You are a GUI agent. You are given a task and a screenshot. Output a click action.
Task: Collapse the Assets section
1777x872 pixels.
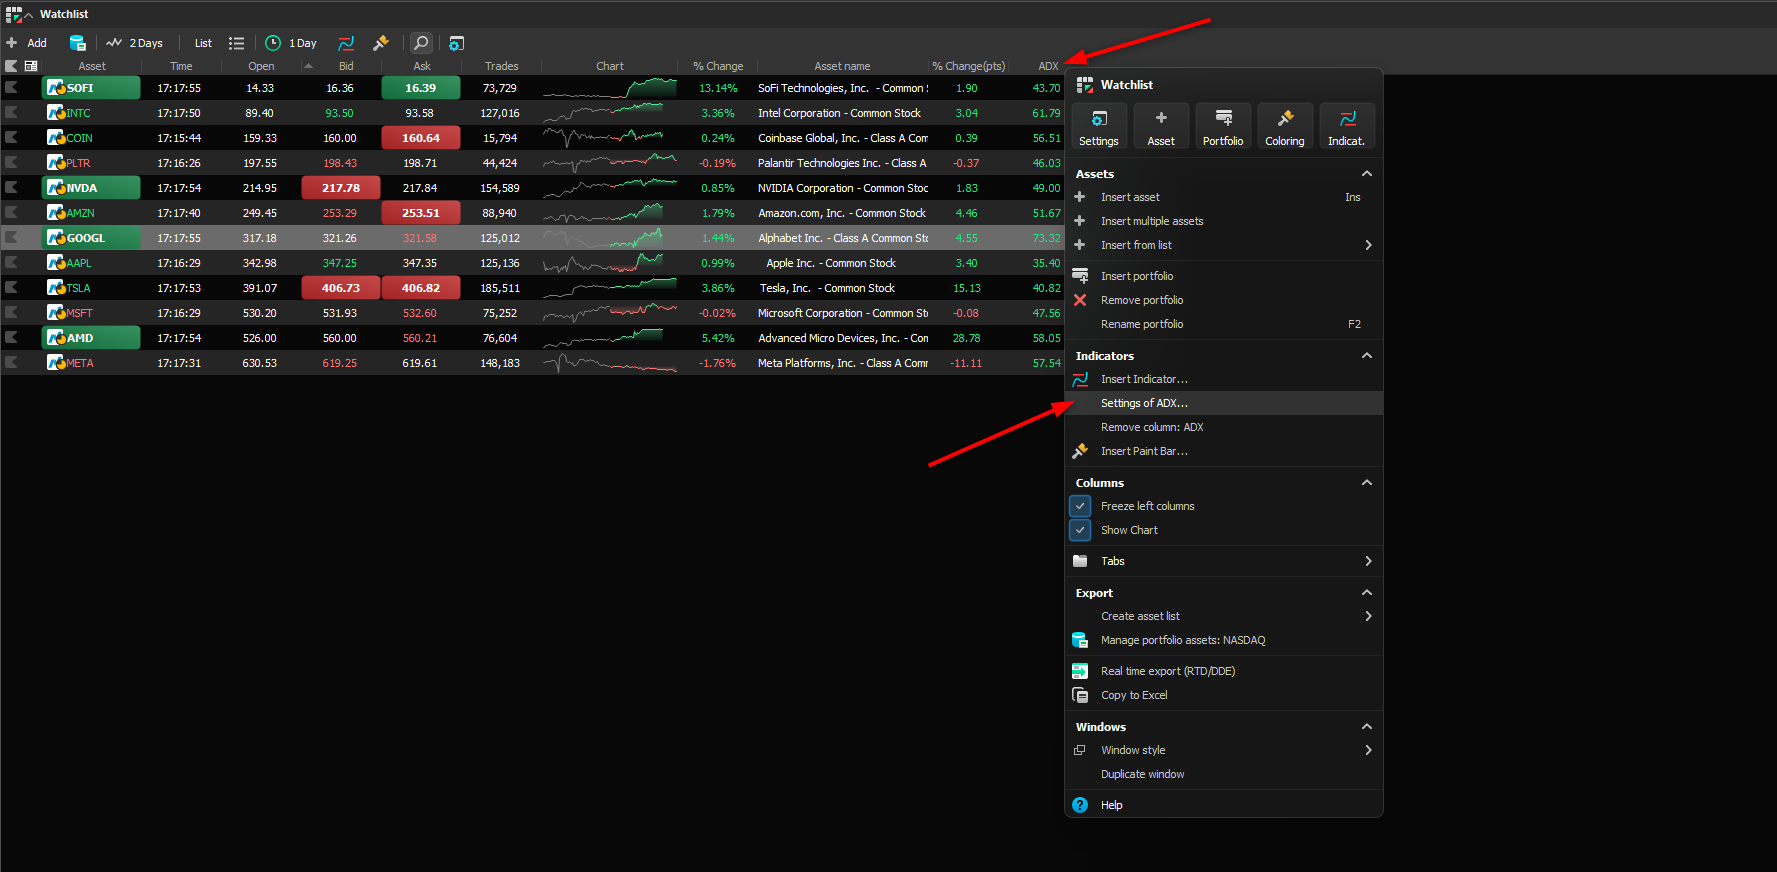point(1367,174)
